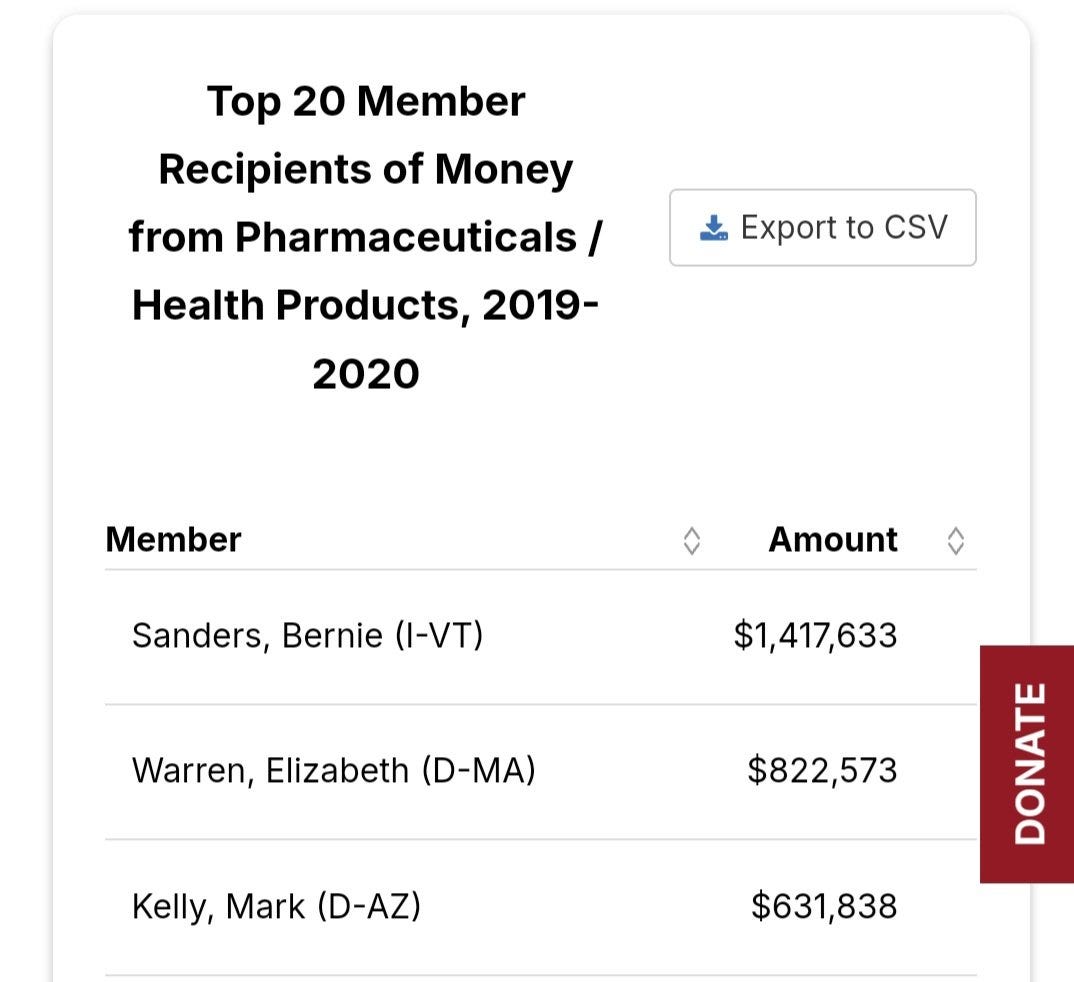
Task: Click the download icon in Export button
Action: click(713, 228)
